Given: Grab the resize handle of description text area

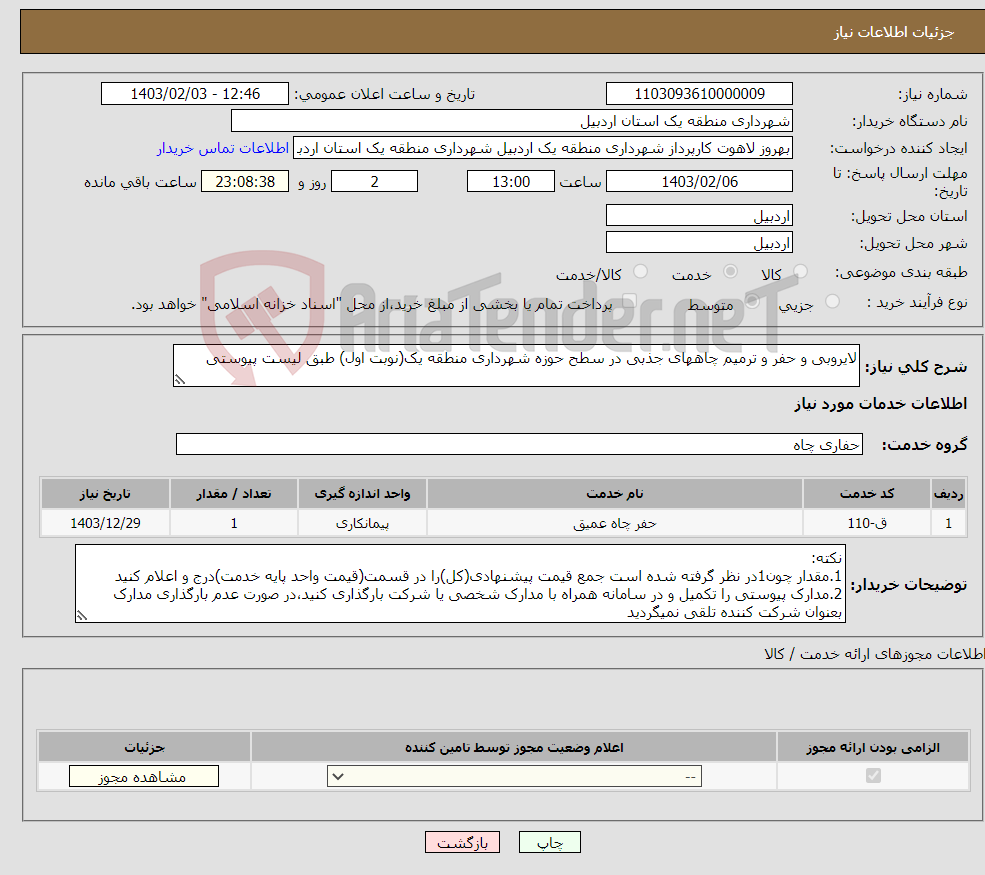Looking at the screenshot, I should 180,379.
